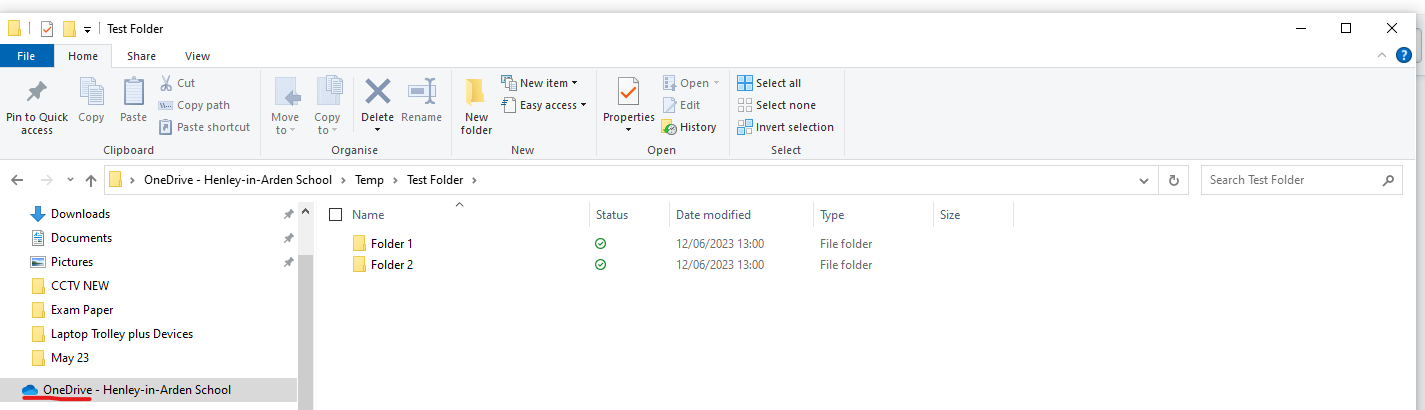Click Invert selection command

pyautogui.click(x=785, y=127)
